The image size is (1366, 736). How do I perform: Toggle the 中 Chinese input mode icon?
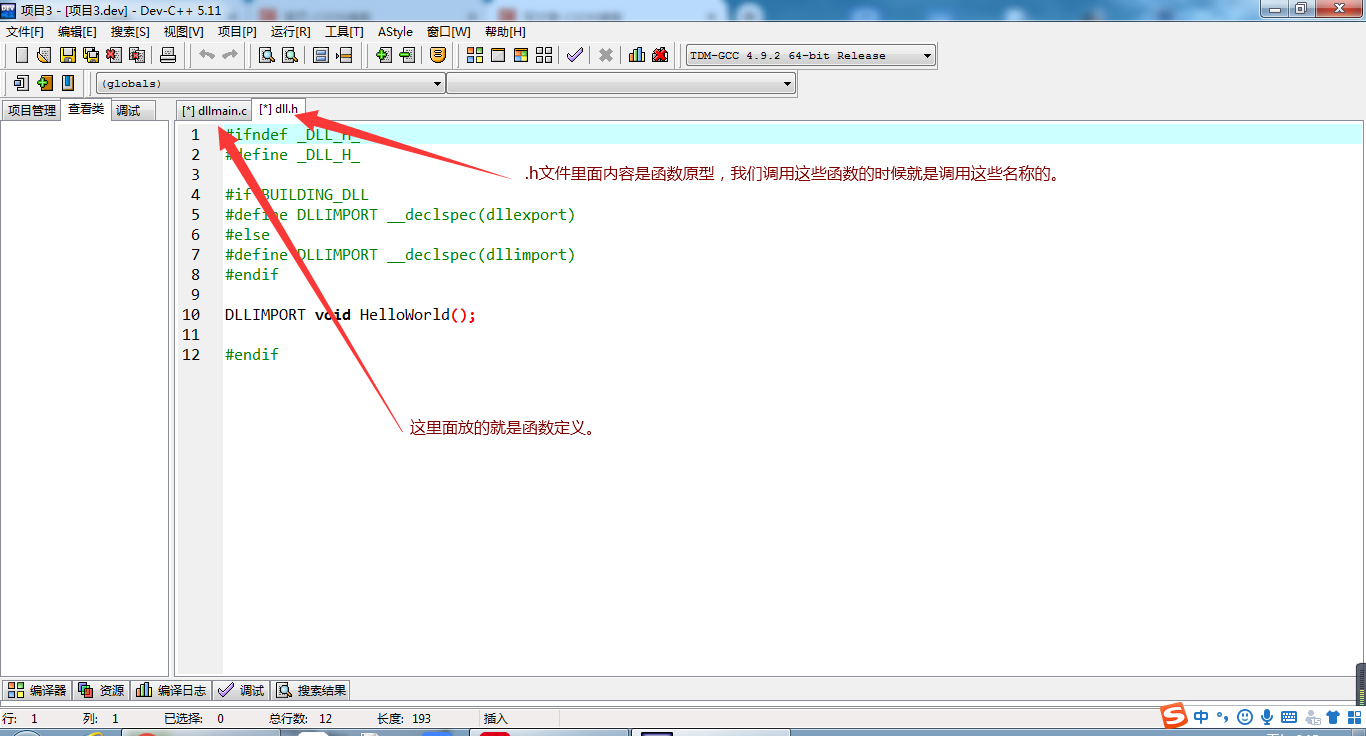(x=1201, y=717)
